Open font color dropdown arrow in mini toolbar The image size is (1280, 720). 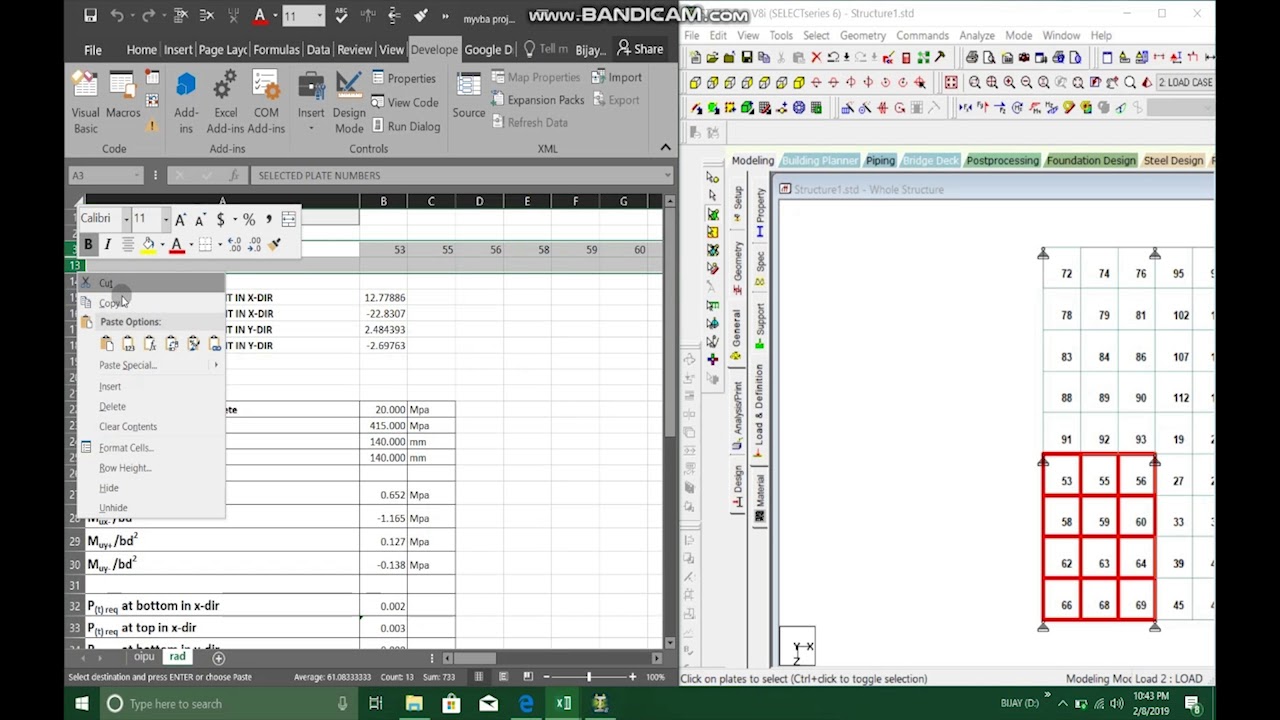[190, 245]
